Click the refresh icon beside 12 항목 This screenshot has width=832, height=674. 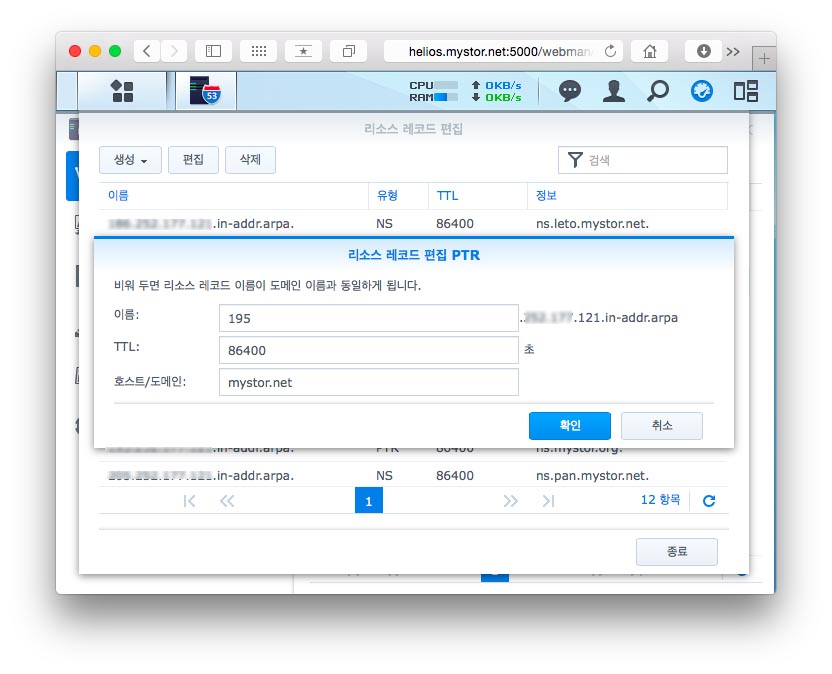pyautogui.click(x=709, y=501)
